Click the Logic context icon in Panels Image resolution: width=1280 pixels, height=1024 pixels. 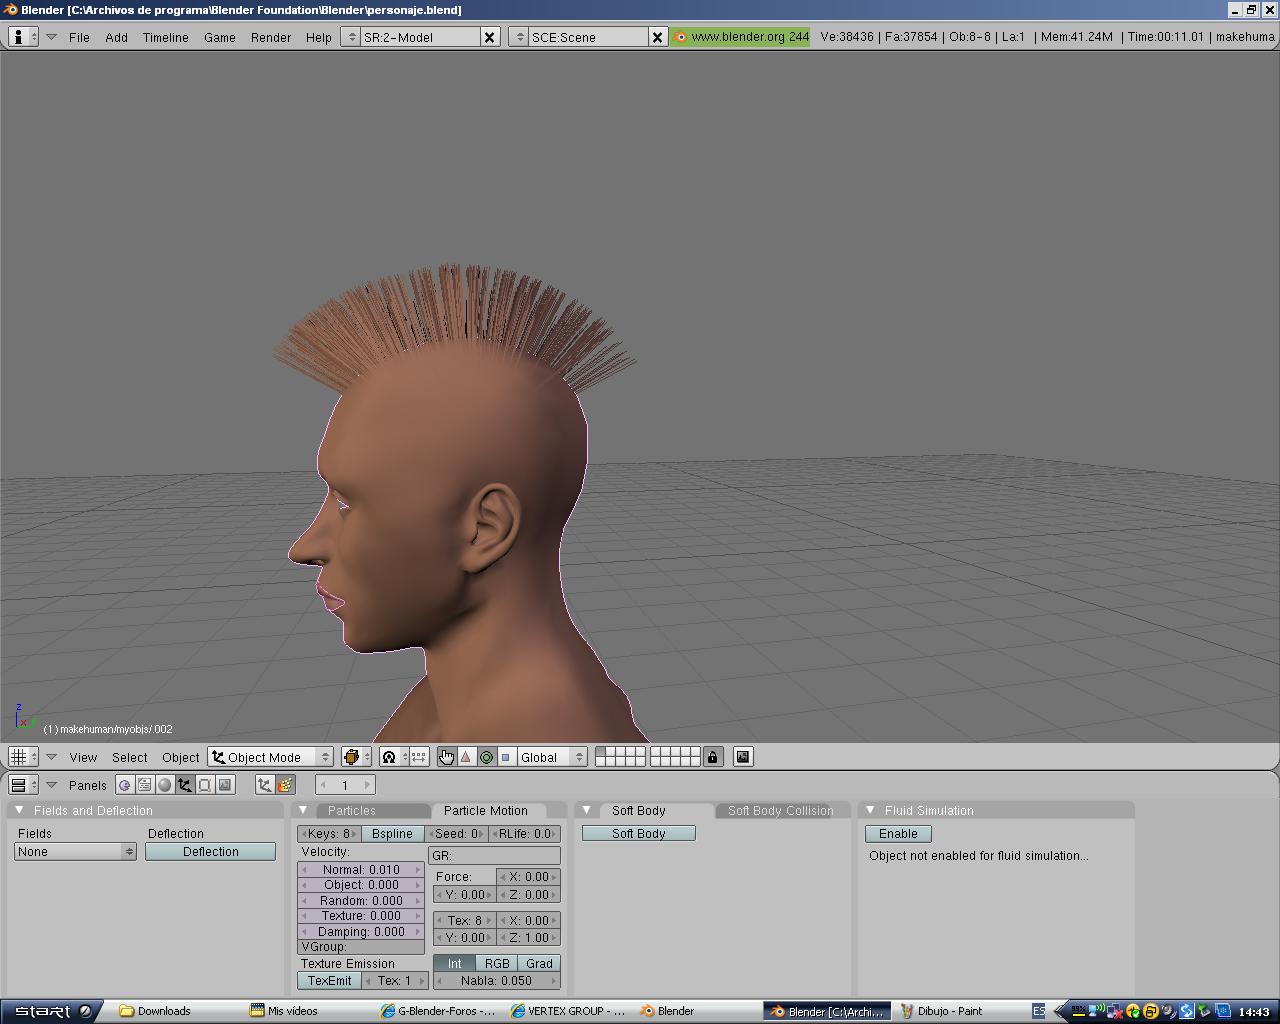(125, 785)
